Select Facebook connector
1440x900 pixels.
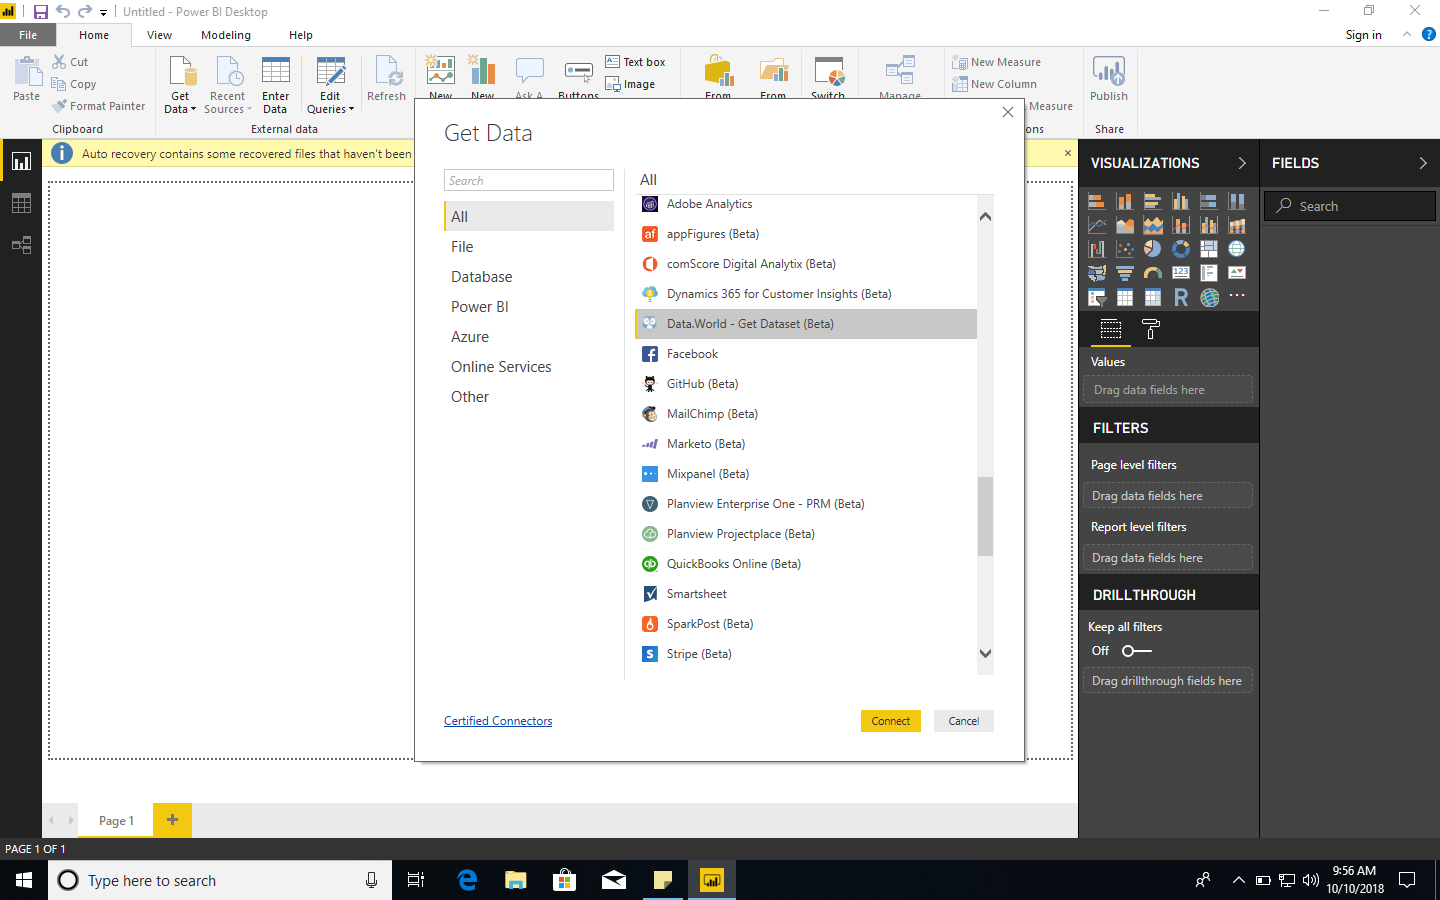[x=806, y=354]
